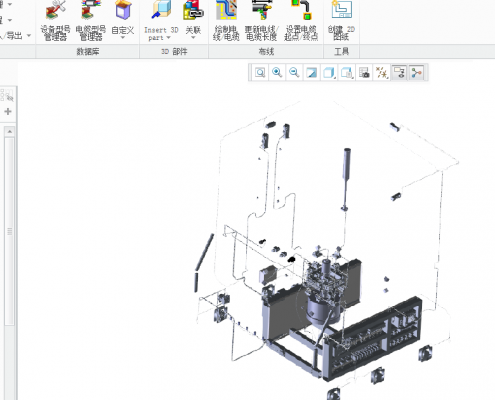
Task: Zoom out using the view toolbar
Action: [294, 73]
